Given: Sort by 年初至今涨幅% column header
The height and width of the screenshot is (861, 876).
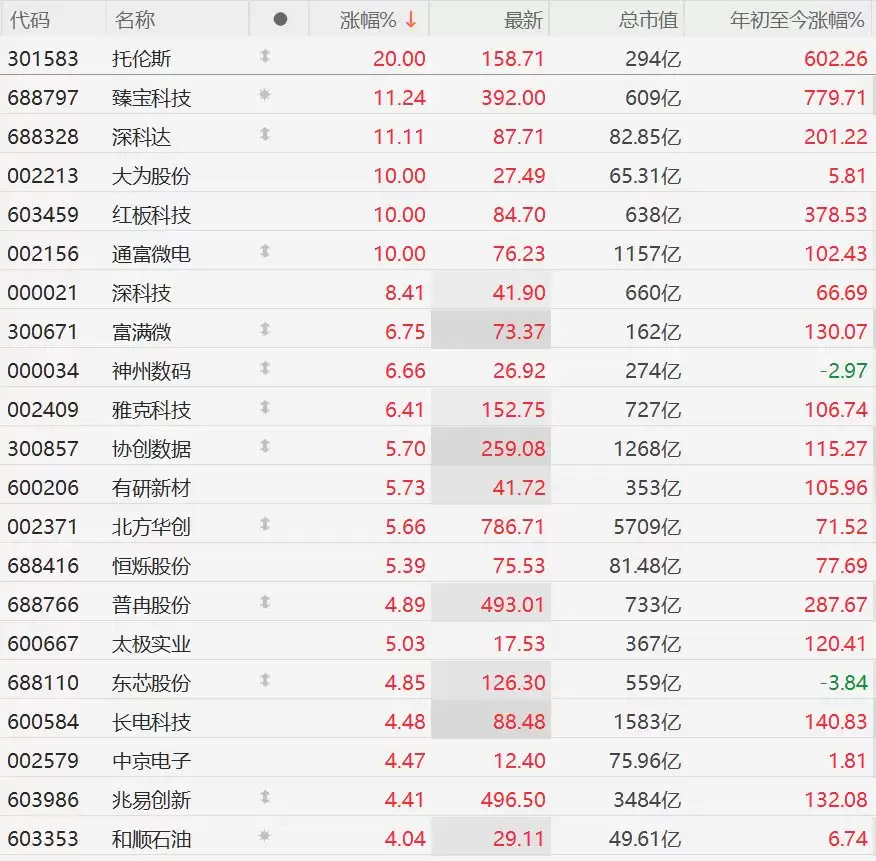Looking at the screenshot, I should (x=797, y=21).
